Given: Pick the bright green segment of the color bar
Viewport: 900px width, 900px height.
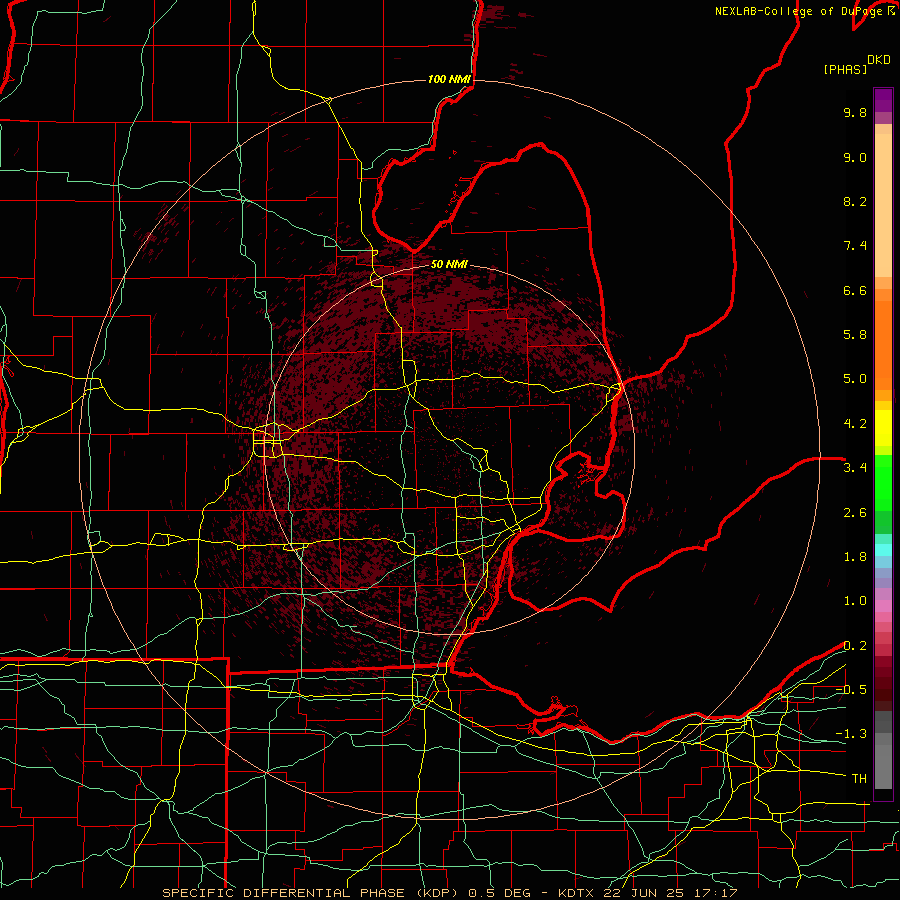Looking at the screenshot, I should [x=883, y=482].
